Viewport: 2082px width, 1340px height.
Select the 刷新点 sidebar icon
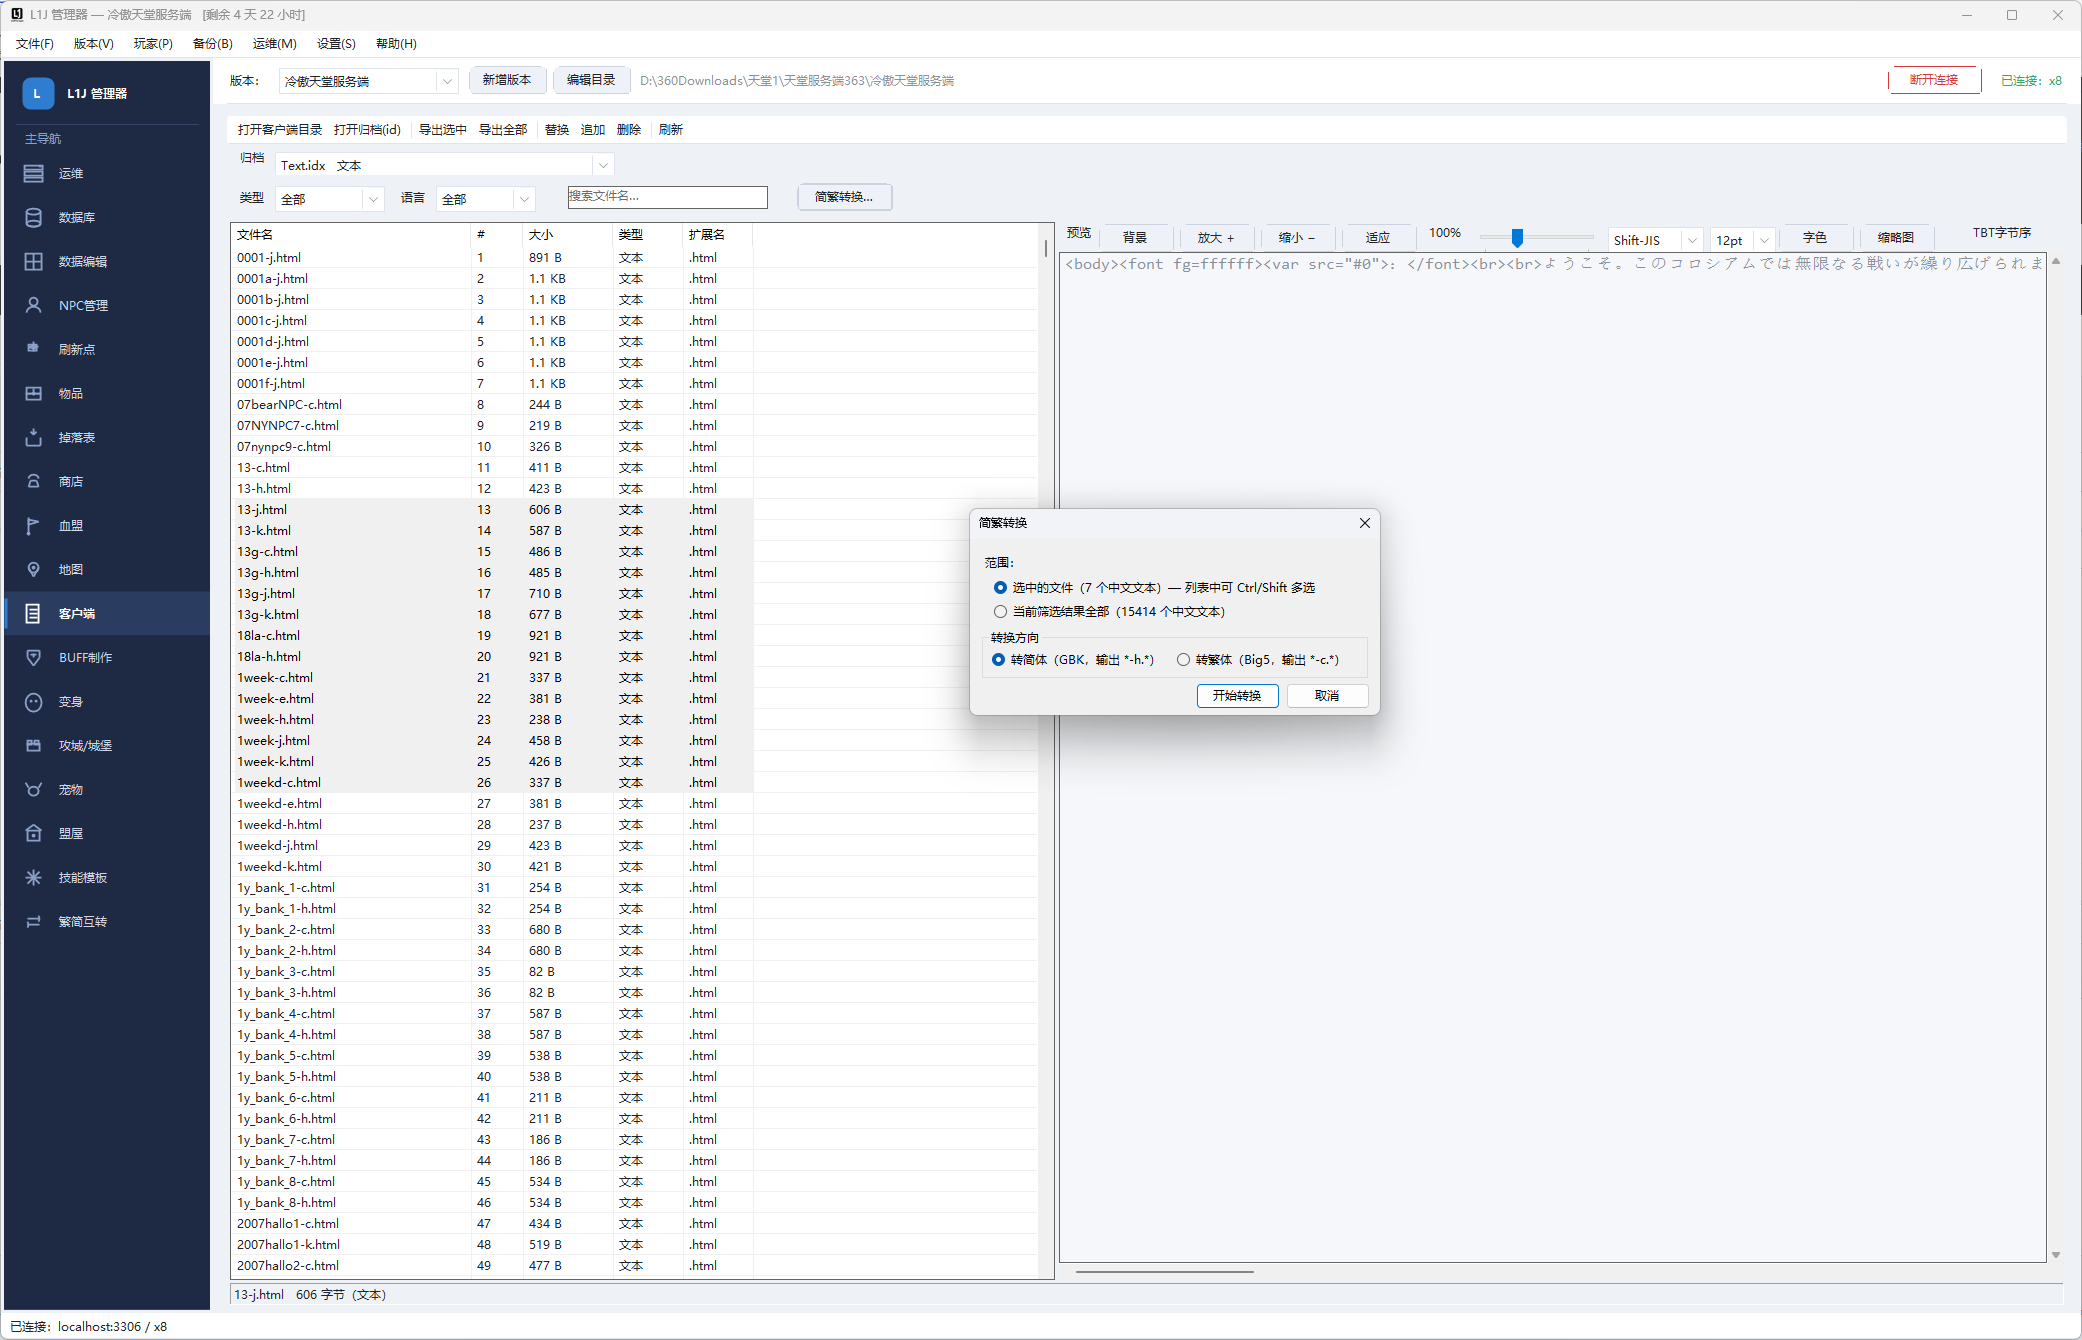coord(34,349)
